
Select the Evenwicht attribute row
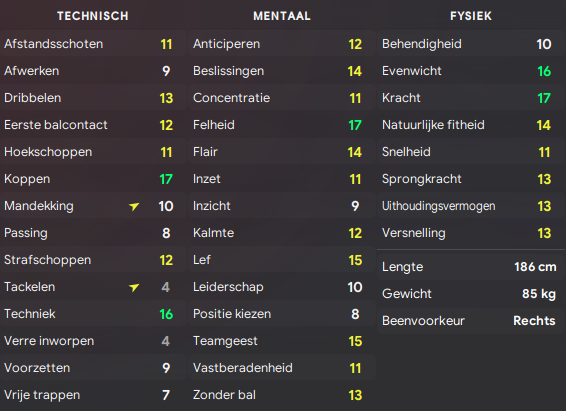click(471, 71)
